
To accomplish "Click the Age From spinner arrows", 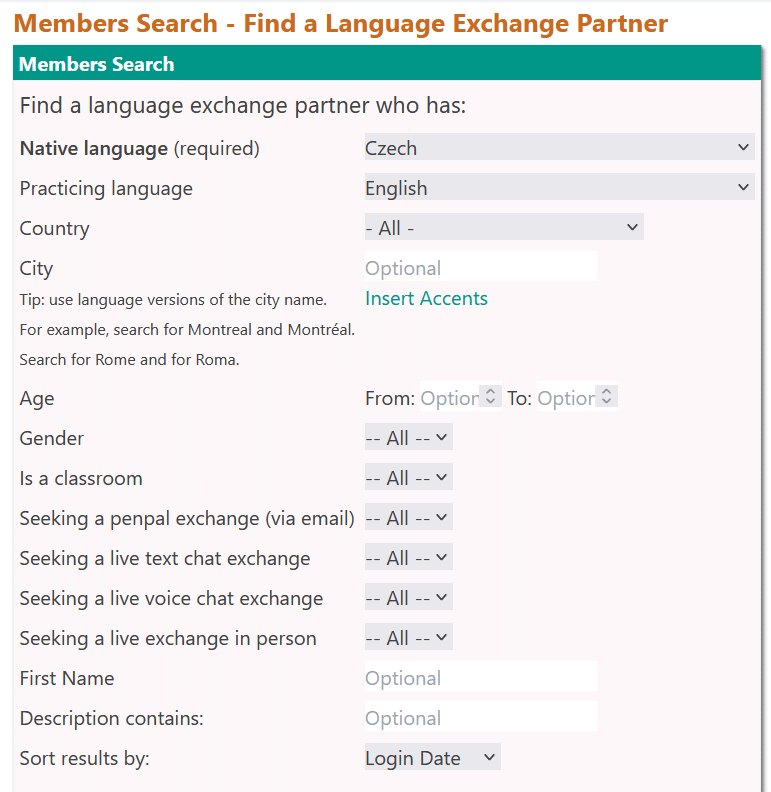I will point(490,398).
